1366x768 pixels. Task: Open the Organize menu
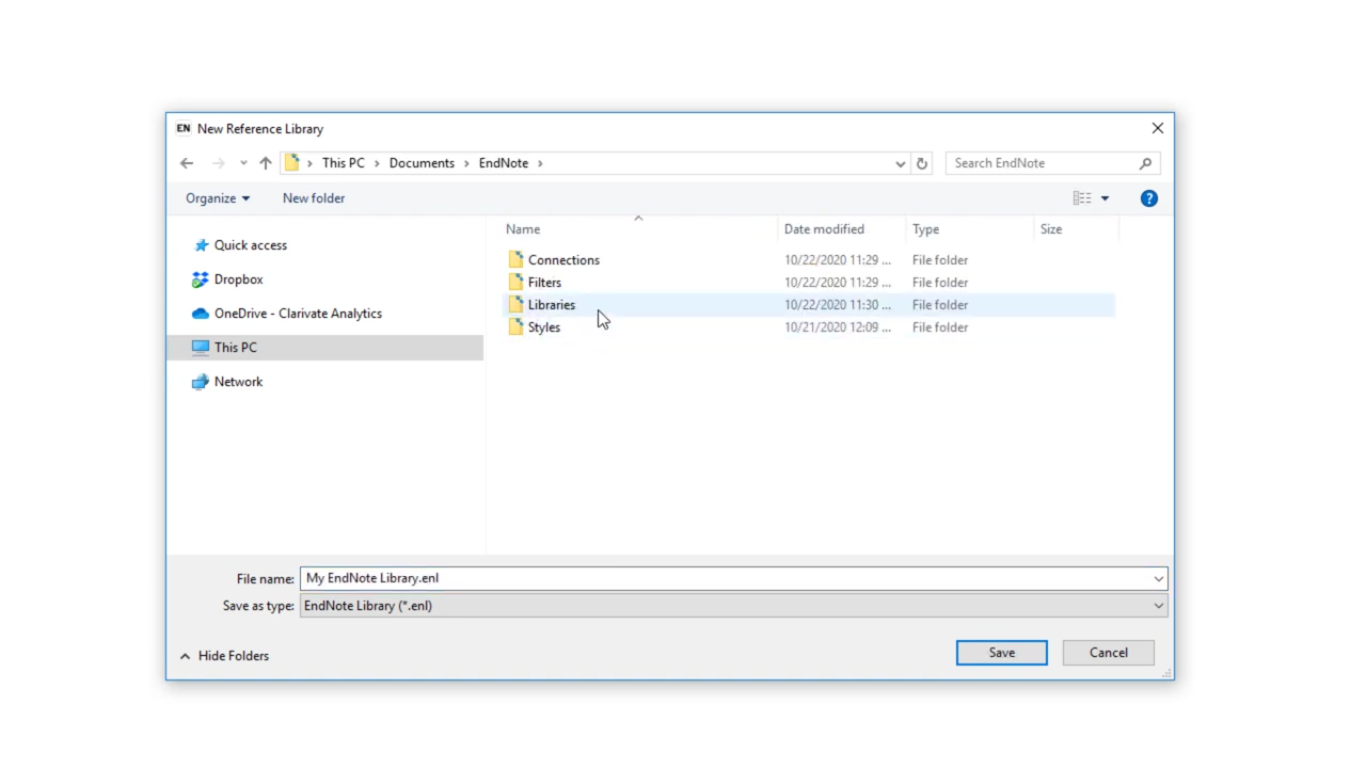point(218,198)
